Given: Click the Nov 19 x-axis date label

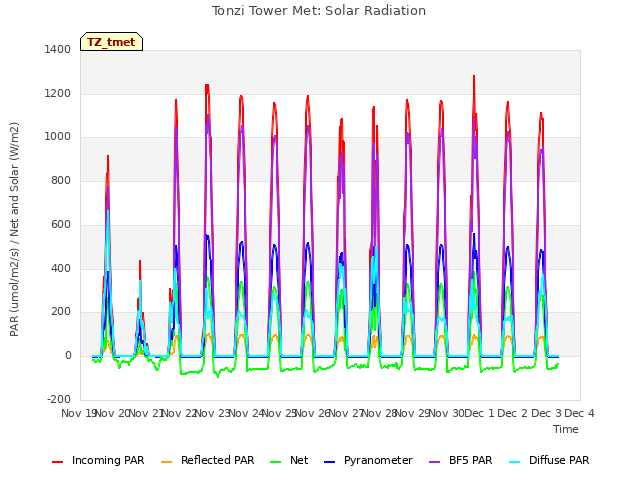Looking at the screenshot, I should click(x=78, y=413).
